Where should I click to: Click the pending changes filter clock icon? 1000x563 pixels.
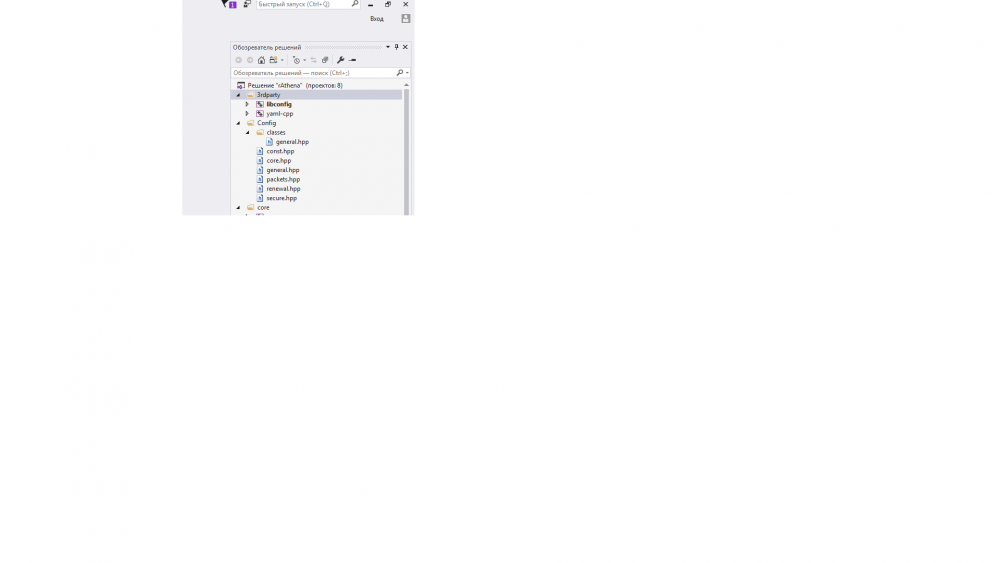(296, 60)
